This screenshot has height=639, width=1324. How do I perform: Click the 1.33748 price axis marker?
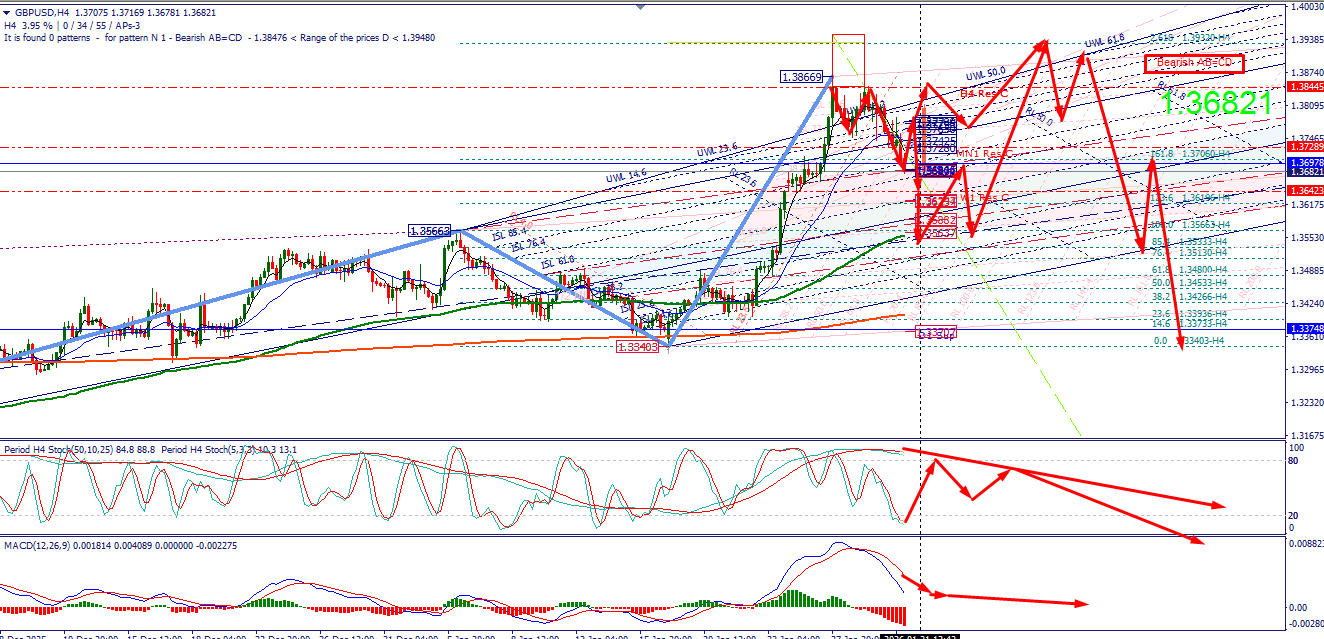click(x=1304, y=328)
